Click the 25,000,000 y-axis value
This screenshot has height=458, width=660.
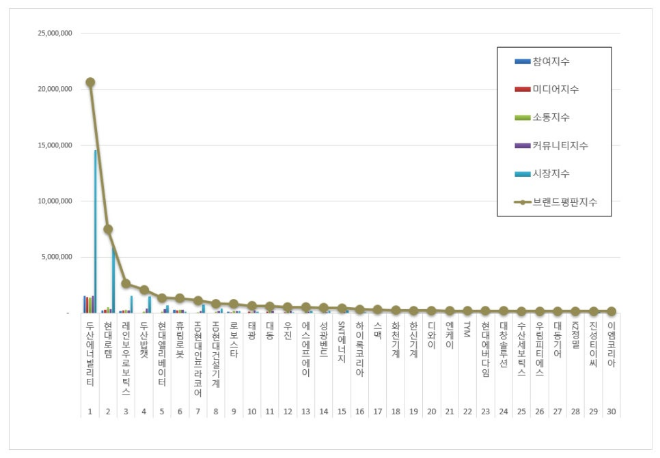(x=53, y=32)
